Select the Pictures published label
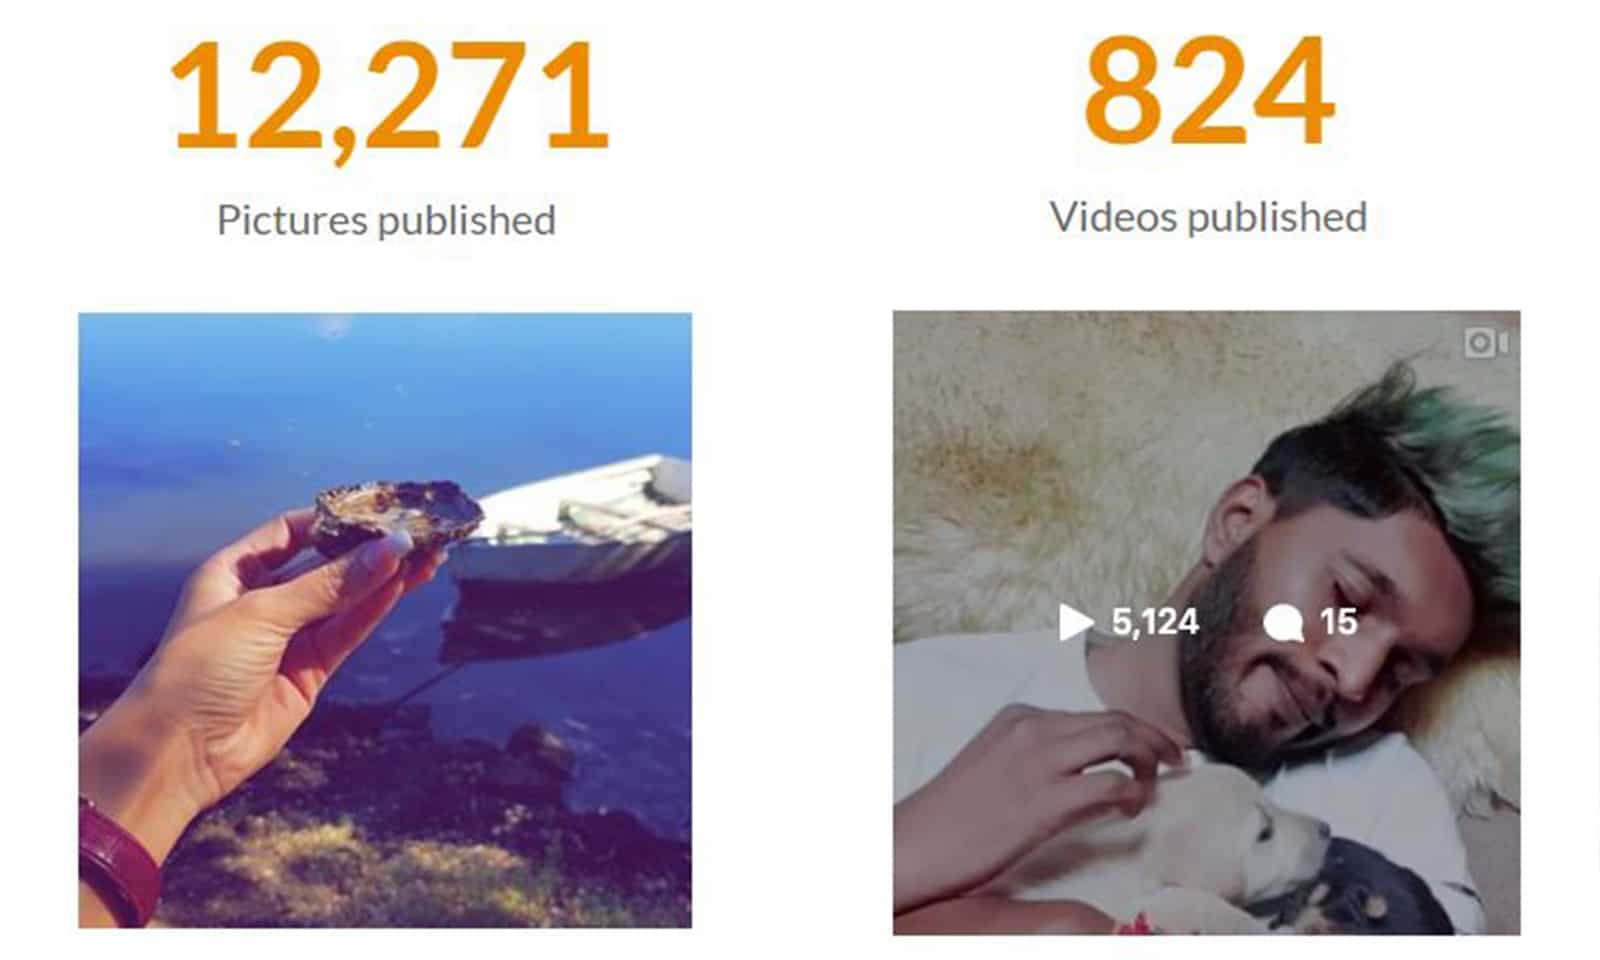Viewport: 1600px width, 960px height. (386, 220)
